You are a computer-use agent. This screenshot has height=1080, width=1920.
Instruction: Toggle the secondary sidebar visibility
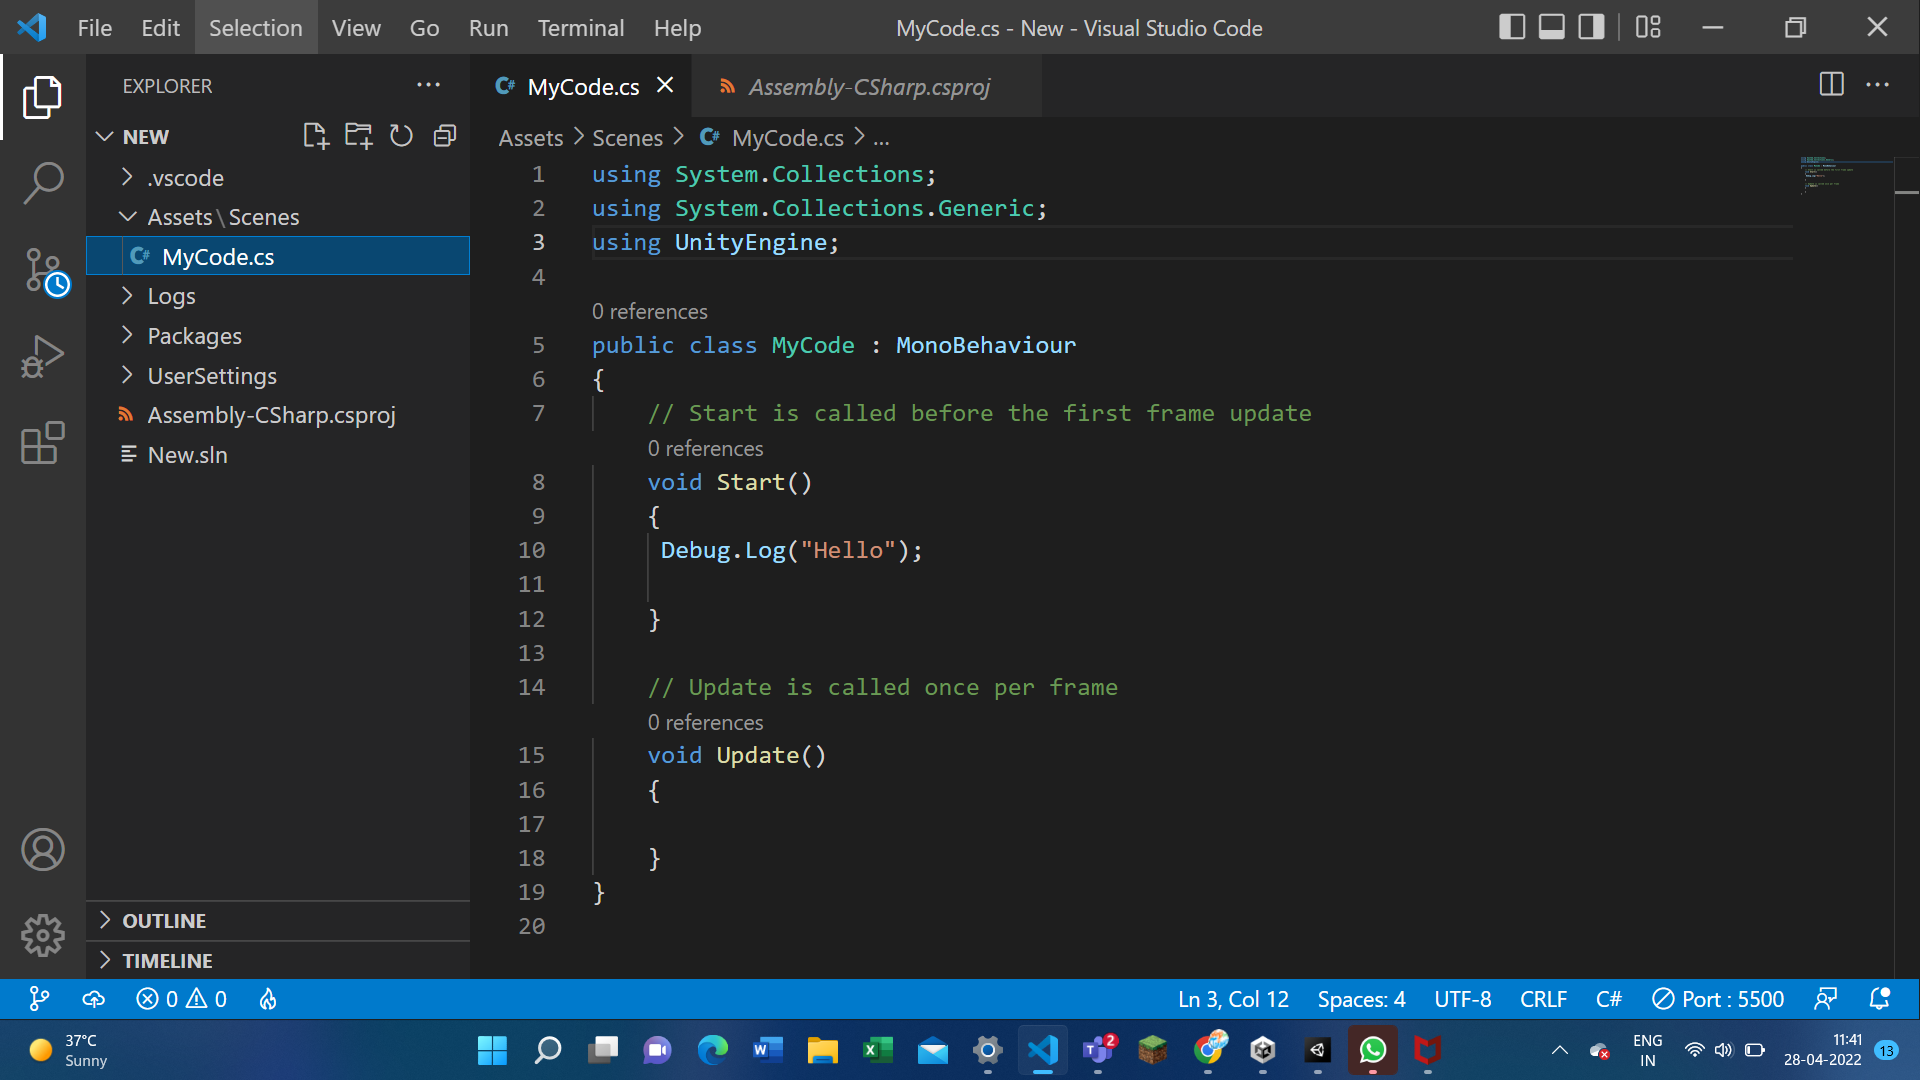[x=1589, y=27]
